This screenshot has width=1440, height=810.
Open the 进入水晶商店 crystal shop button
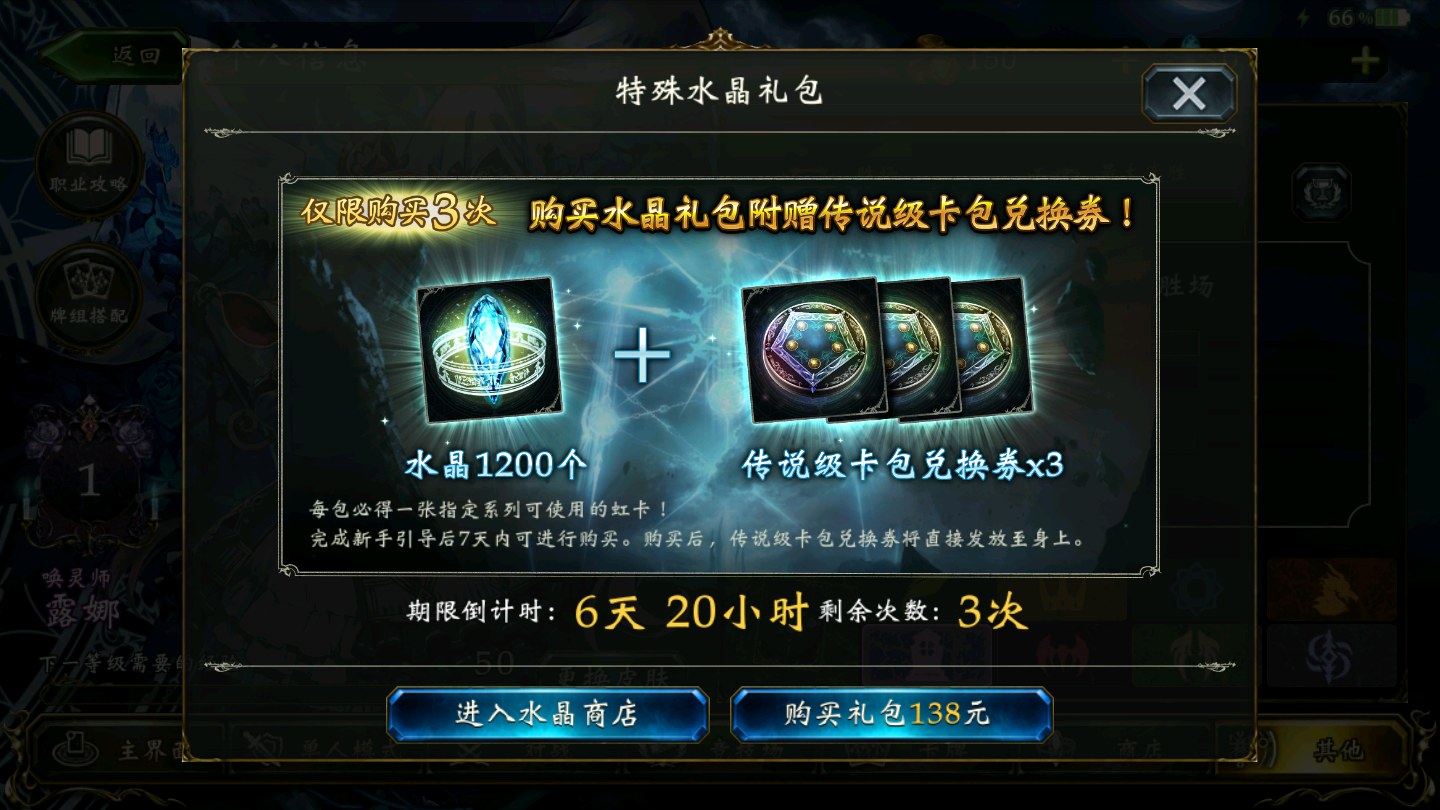tap(547, 714)
